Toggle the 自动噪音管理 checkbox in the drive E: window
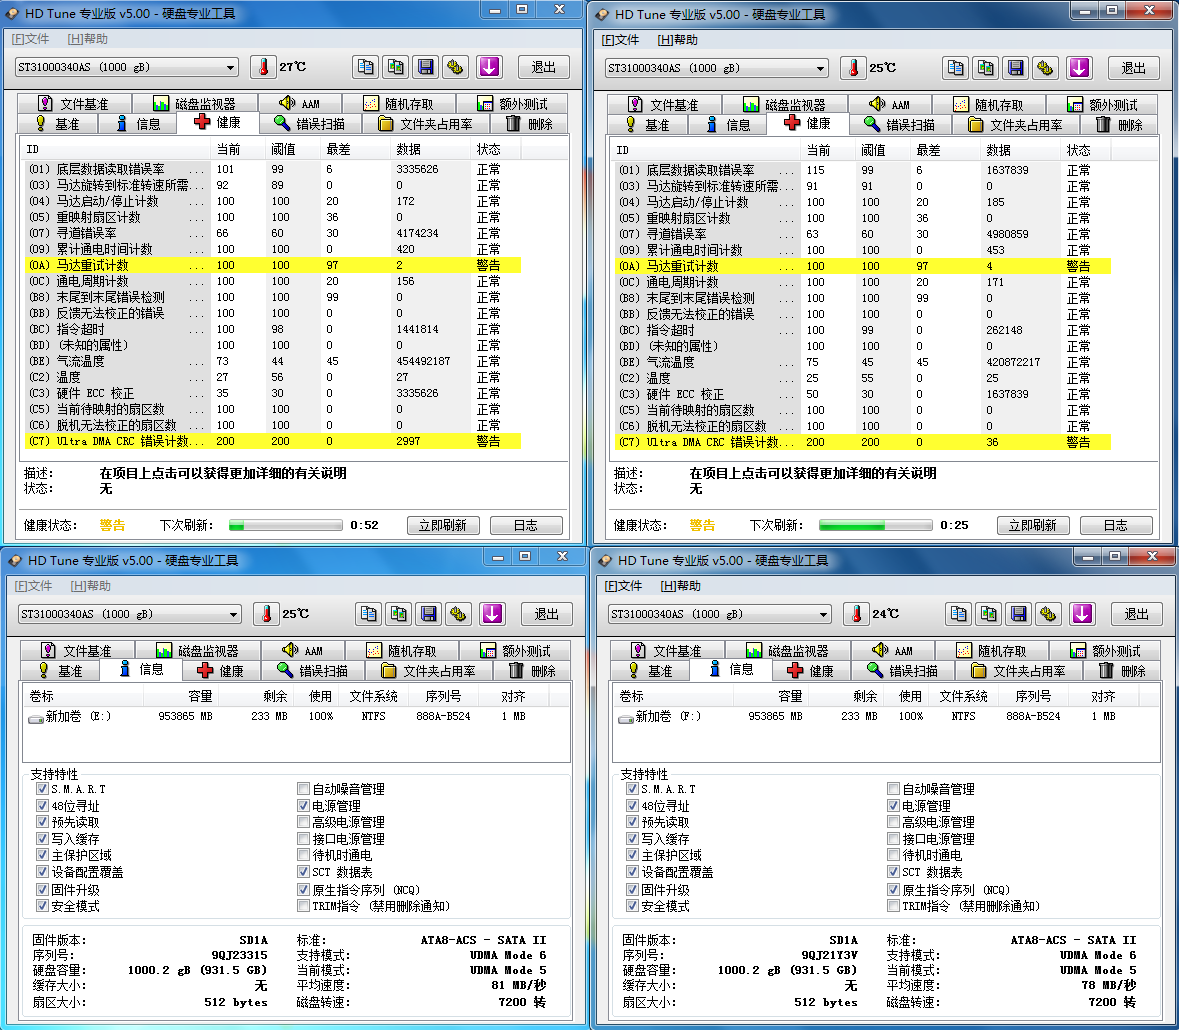 tap(304, 789)
